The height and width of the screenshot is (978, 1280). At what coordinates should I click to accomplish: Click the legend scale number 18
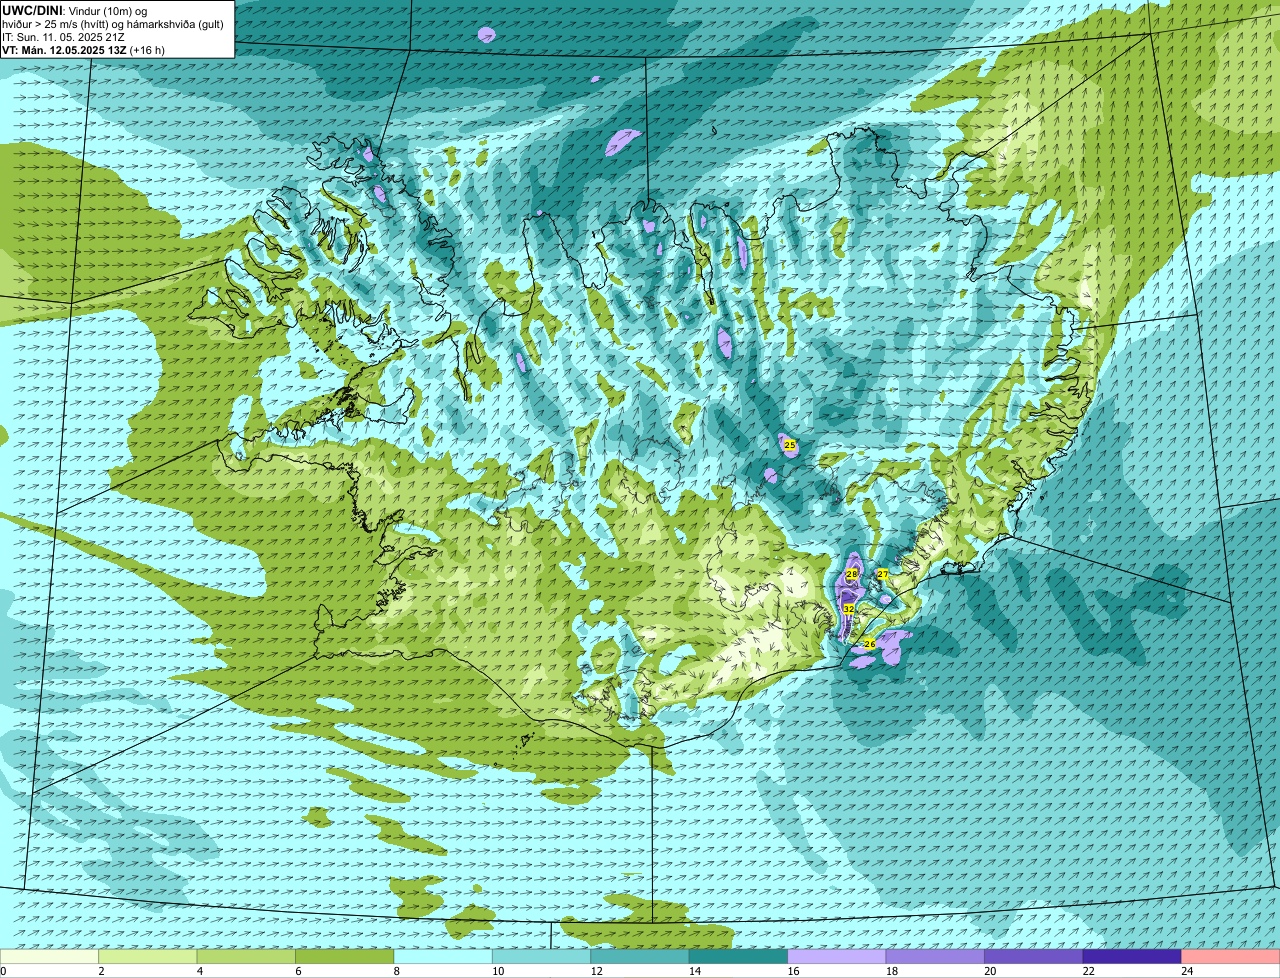[x=892, y=971]
